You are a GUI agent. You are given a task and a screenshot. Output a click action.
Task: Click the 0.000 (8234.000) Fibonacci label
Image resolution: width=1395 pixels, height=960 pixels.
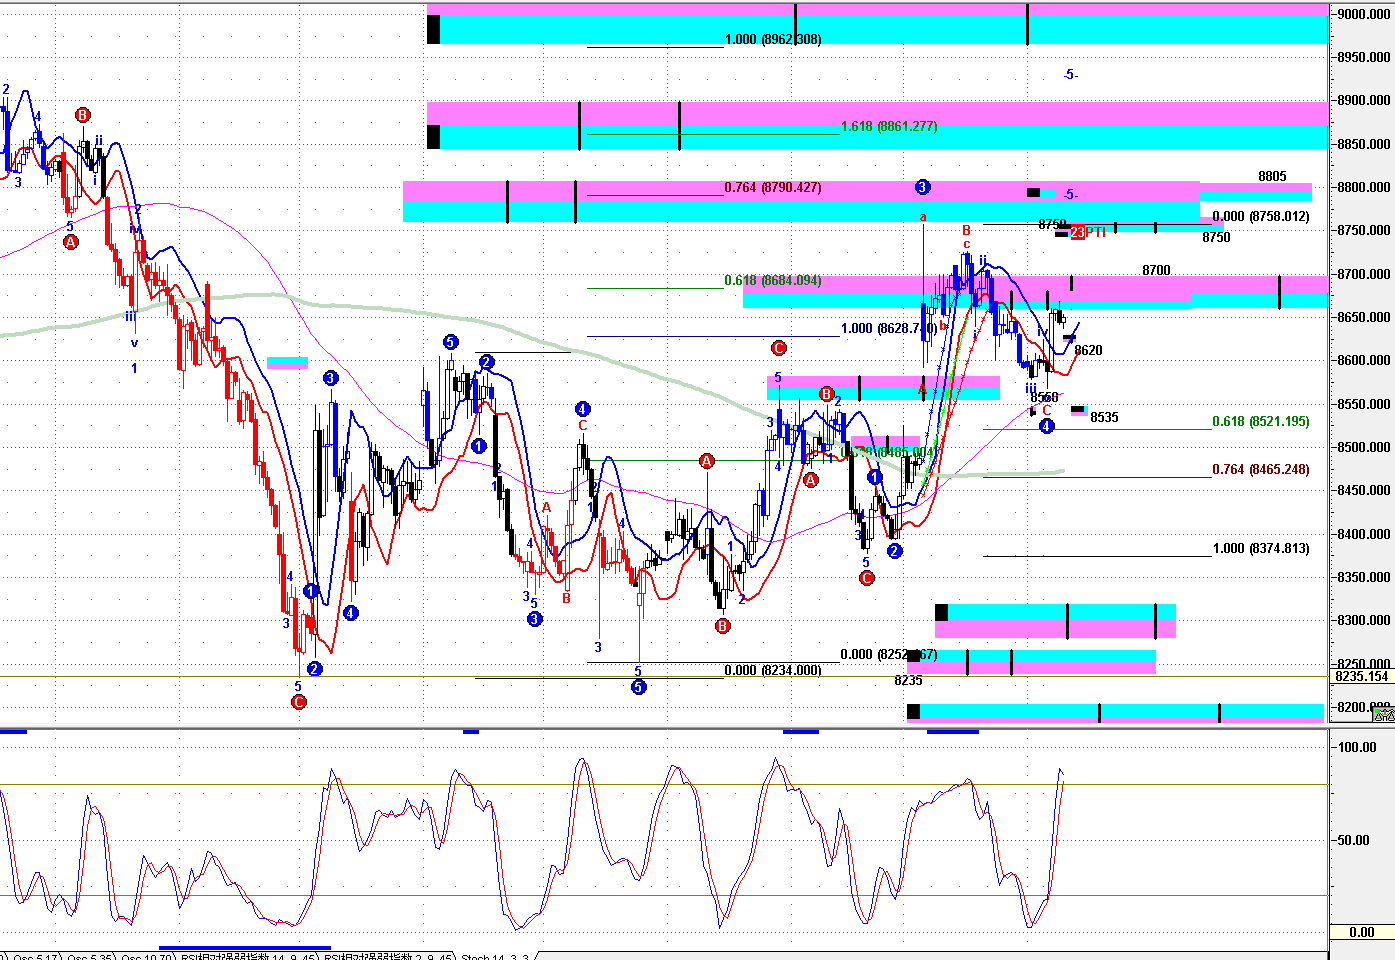pyautogui.click(x=773, y=670)
